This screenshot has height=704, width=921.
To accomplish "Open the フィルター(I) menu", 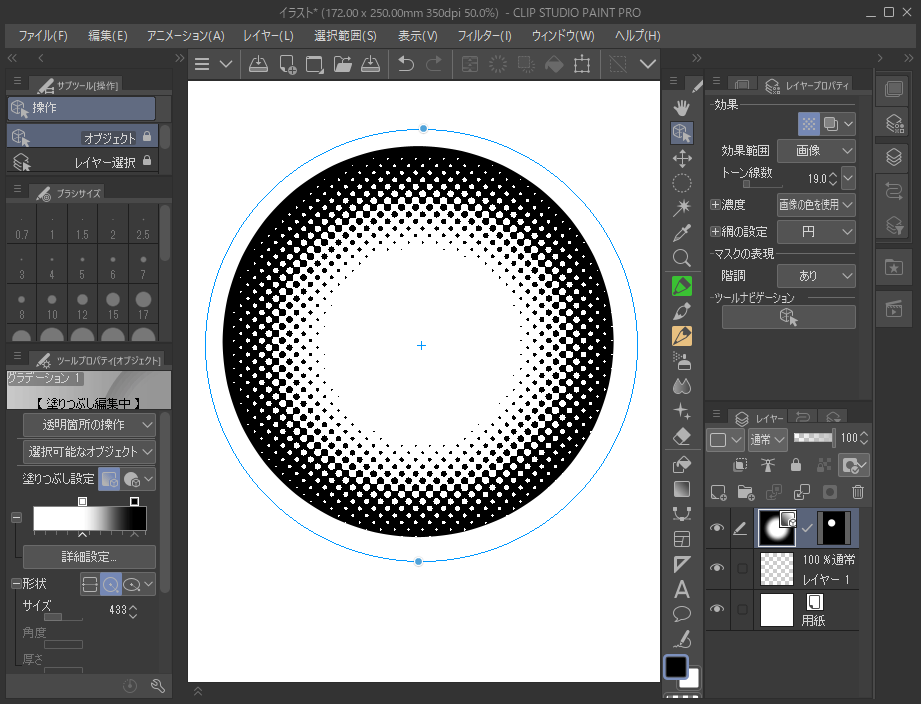I will [x=484, y=36].
